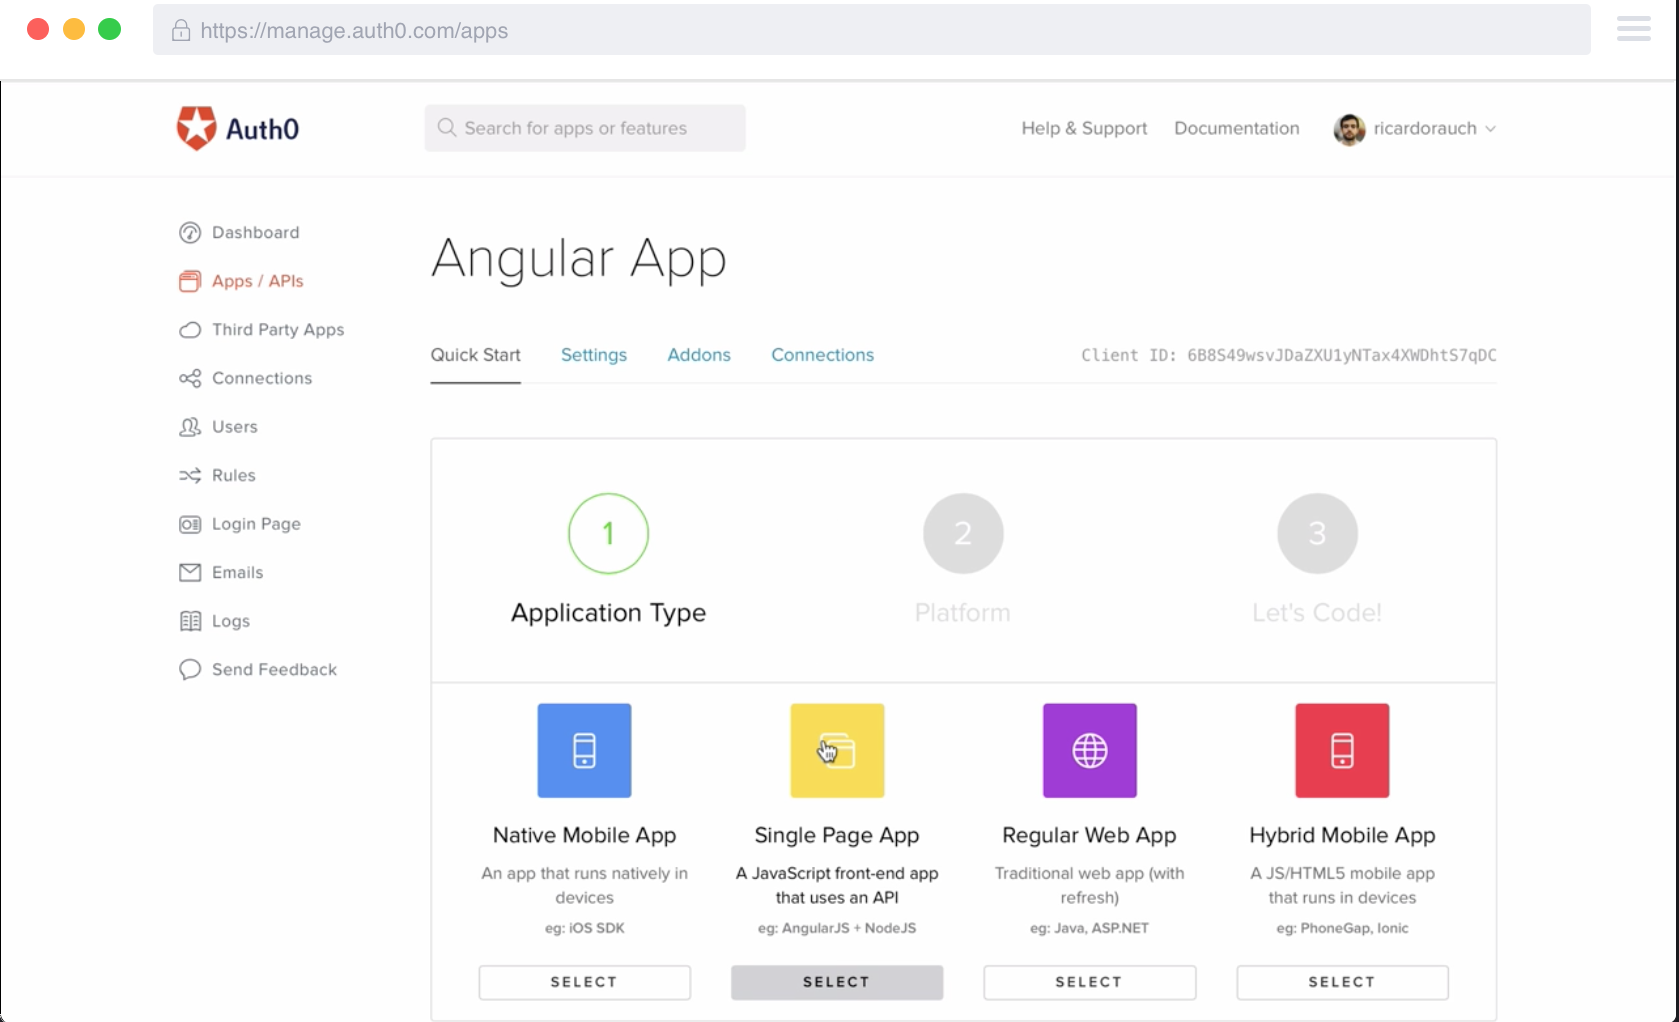
Task: Click the ricardorauch username
Action: click(x=1425, y=128)
